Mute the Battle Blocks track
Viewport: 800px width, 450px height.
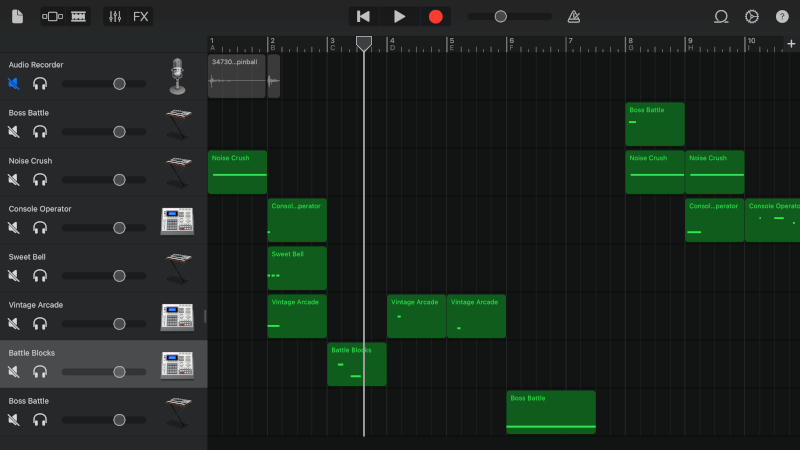click(x=14, y=371)
